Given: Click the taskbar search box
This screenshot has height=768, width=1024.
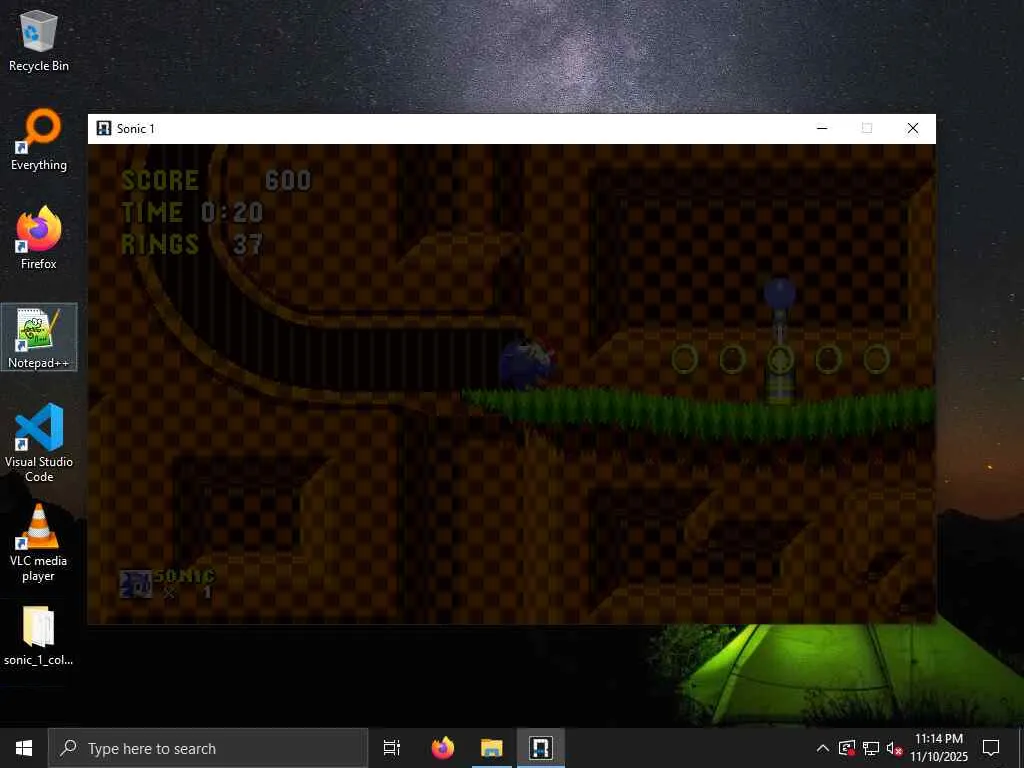Looking at the screenshot, I should pos(208,748).
